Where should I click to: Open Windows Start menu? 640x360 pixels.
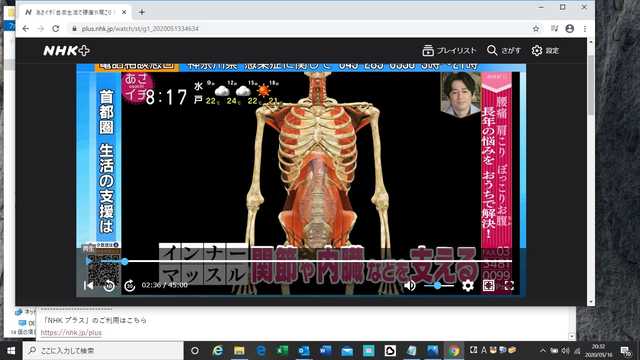click(x=11, y=351)
